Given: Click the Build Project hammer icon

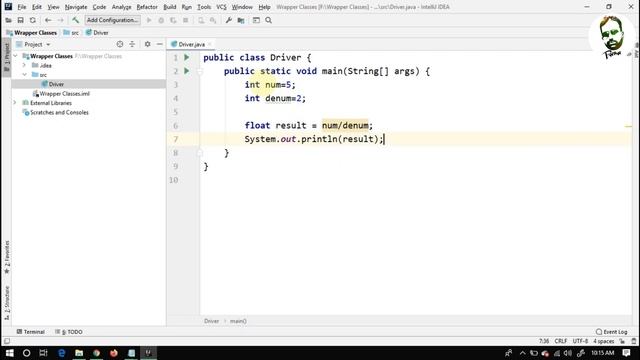Looking at the screenshot, I should click(x=76, y=20).
